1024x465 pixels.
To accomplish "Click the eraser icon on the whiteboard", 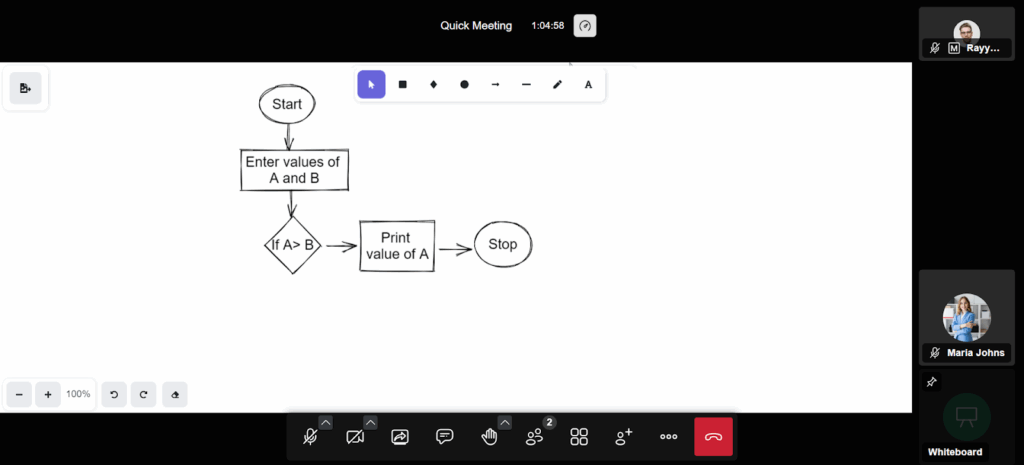I will pos(175,394).
